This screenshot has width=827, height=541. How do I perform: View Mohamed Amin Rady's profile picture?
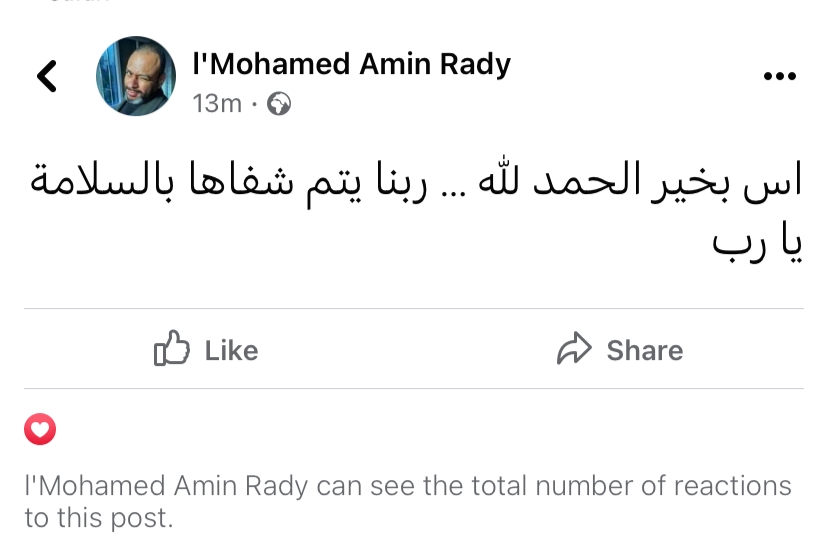136,76
